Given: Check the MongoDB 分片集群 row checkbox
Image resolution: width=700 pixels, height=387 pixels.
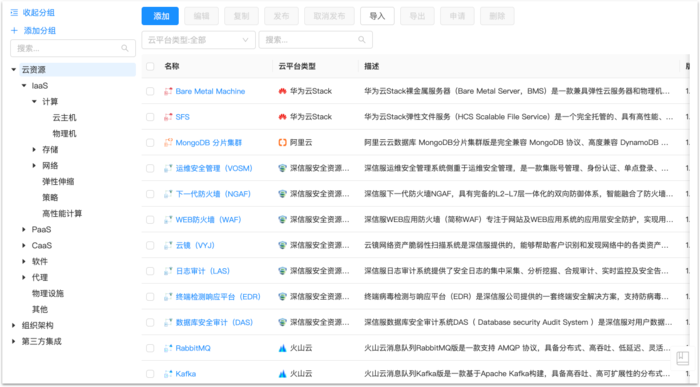Looking at the screenshot, I should [x=150, y=142].
